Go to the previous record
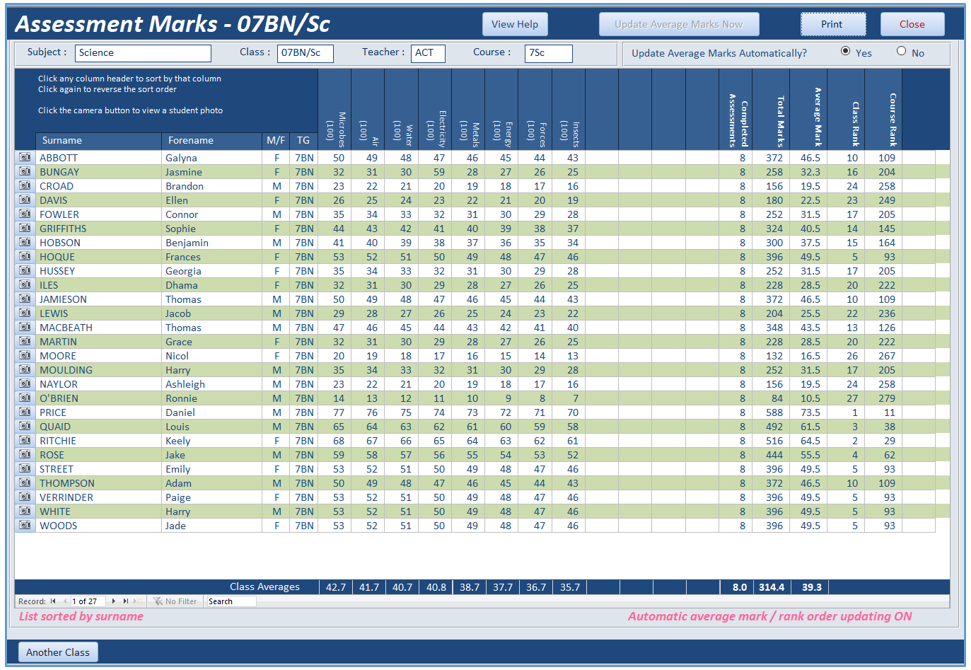This screenshot has width=971, height=670. [x=64, y=601]
